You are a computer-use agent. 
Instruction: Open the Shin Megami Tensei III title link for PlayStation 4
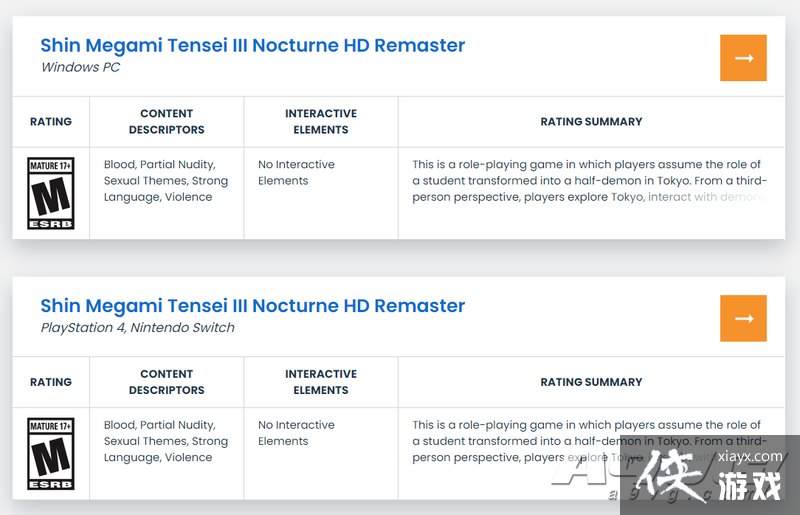pyautogui.click(x=253, y=305)
